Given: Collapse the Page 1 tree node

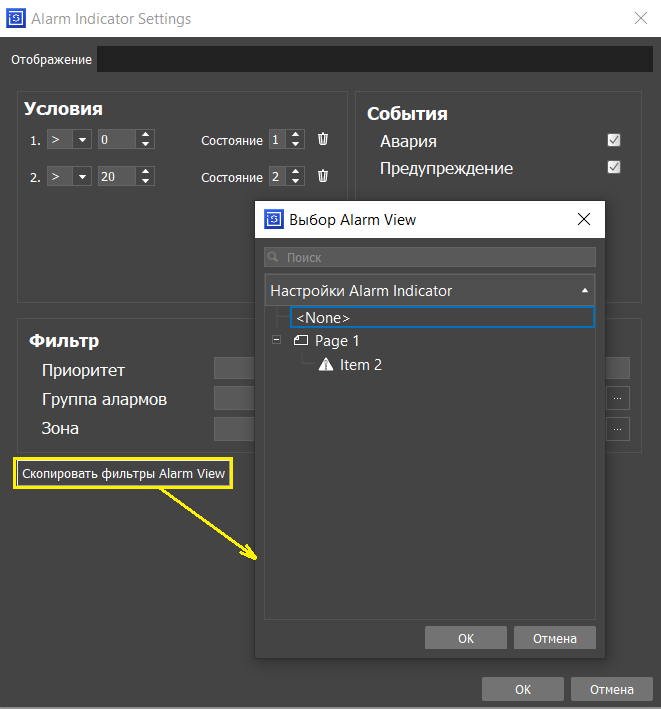Looking at the screenshot, I should tap(276, 341).
